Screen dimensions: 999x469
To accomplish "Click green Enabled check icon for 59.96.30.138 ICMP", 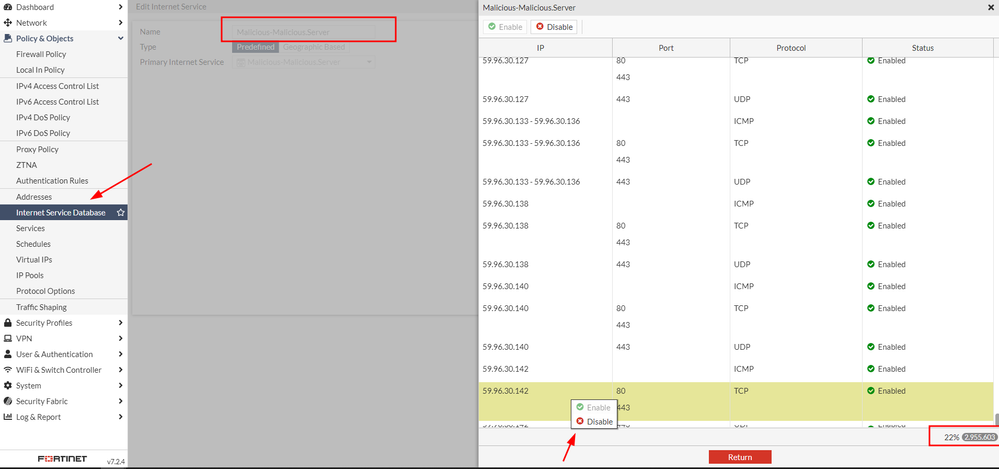I will pos(871,204).
